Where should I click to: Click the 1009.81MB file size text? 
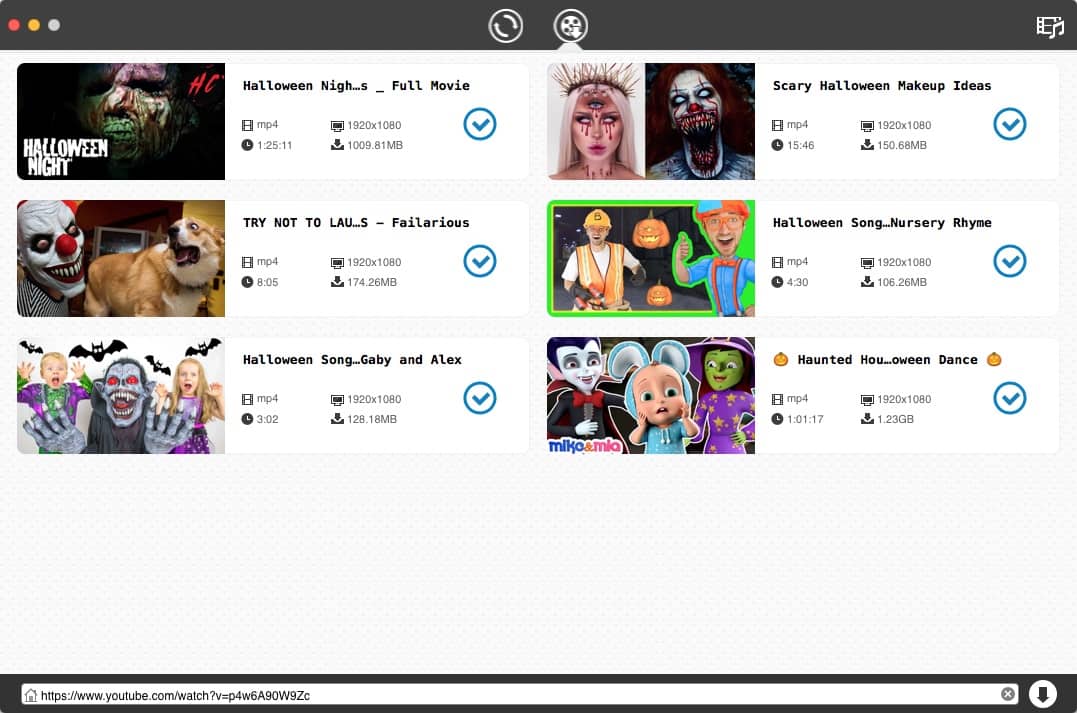(375, 145)
